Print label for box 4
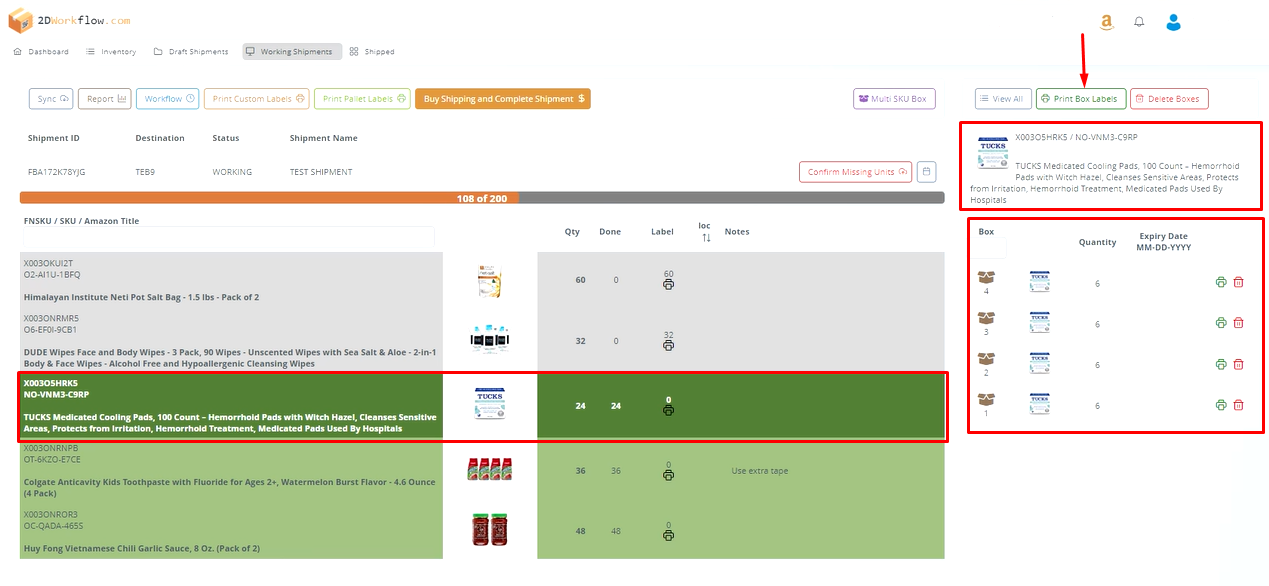The width and height of the screenshot is (1269, 586). click(x=1221, y=283)
